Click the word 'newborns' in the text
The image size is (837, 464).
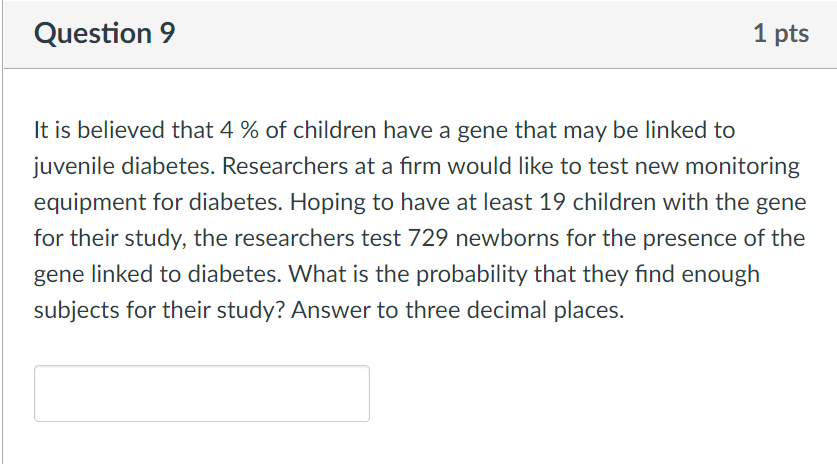click(503, 238)
